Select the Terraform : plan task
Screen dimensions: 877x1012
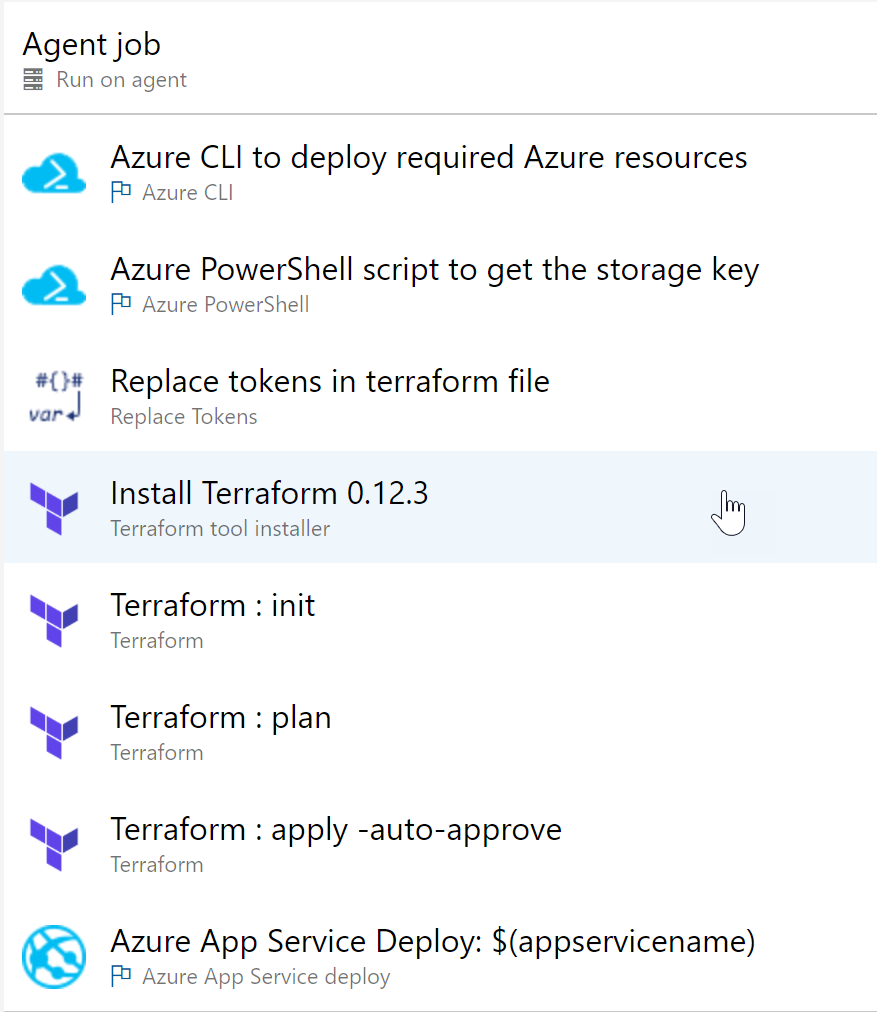coord(440,733)
